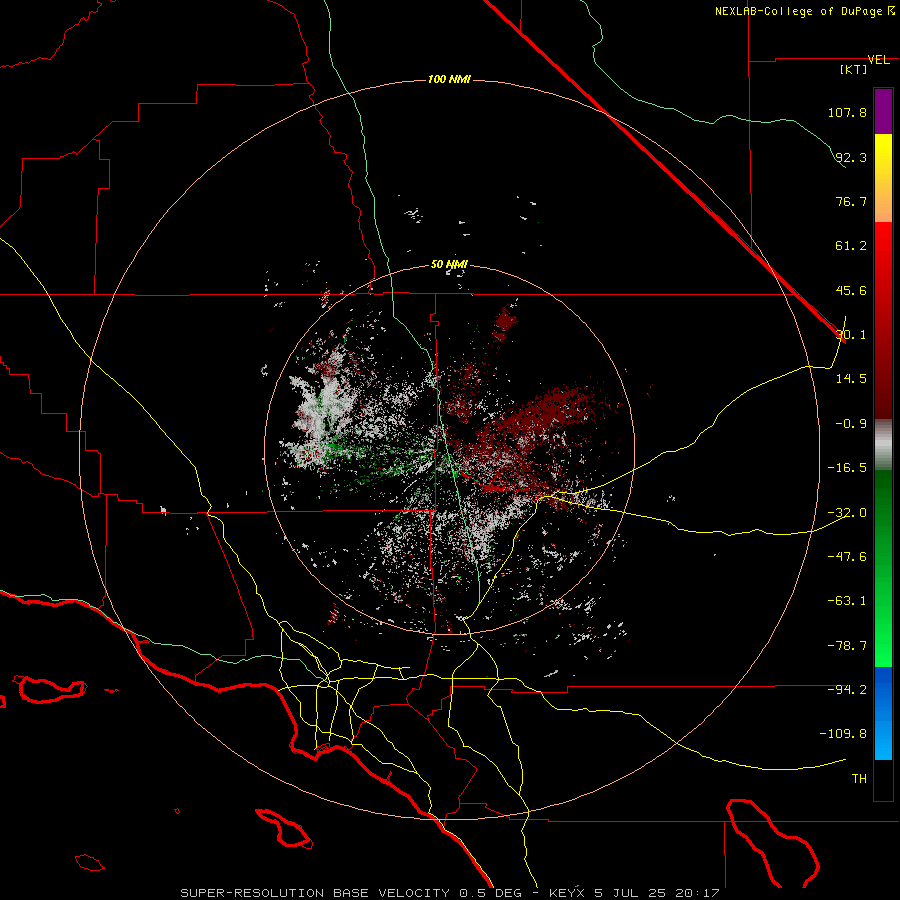The height and width of the screenshot is (900, 900).
Task: Select the -63.1 velocity scale value
Action: point(847,601)
